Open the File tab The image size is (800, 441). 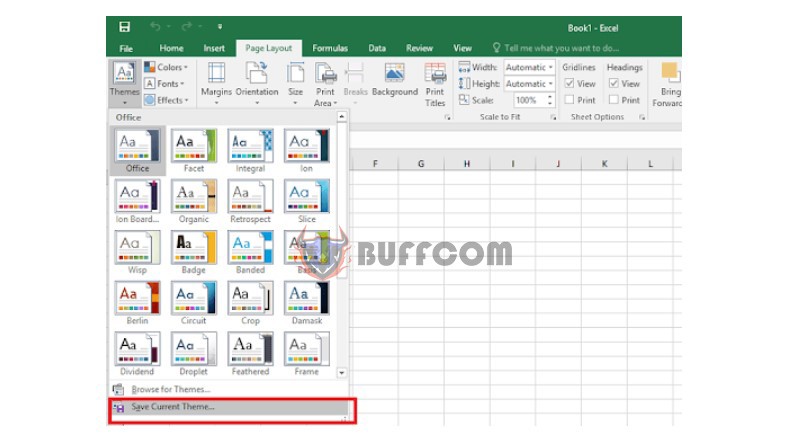point(126,48)
